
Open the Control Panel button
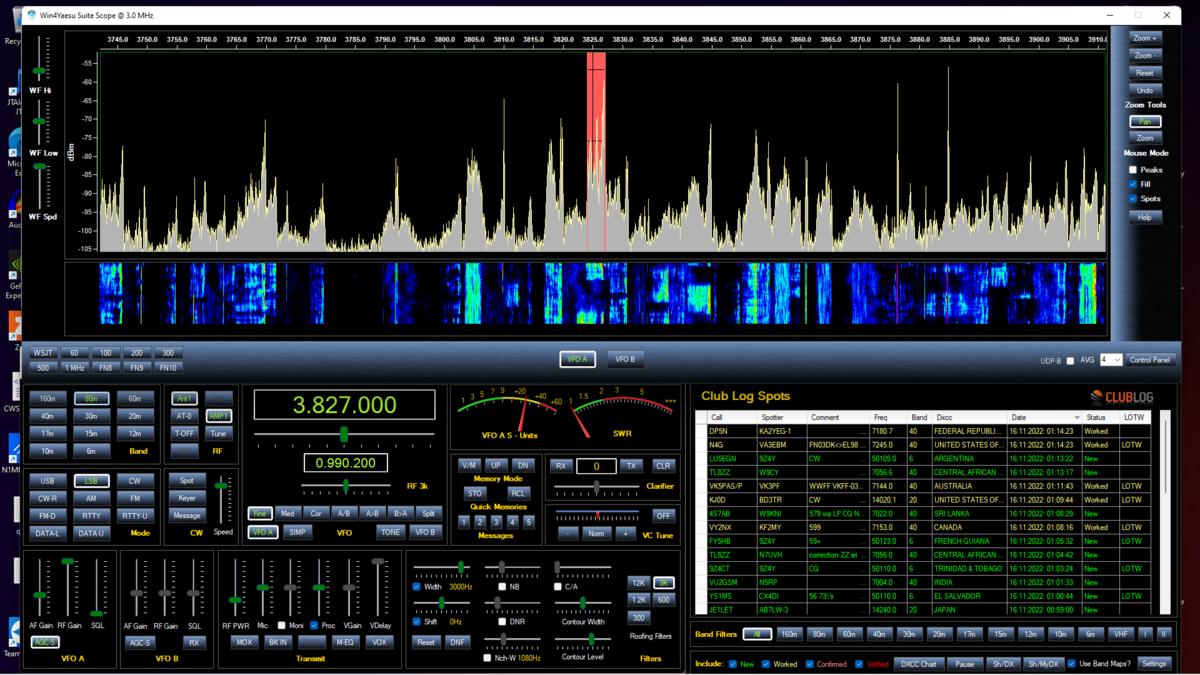(x=1151, y=359)
